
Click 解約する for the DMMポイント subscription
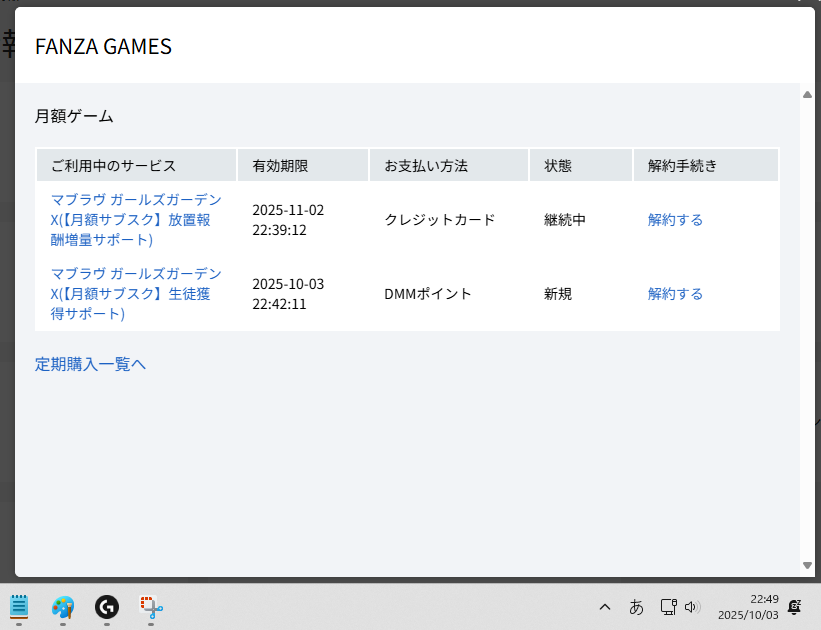click(675, 294)
